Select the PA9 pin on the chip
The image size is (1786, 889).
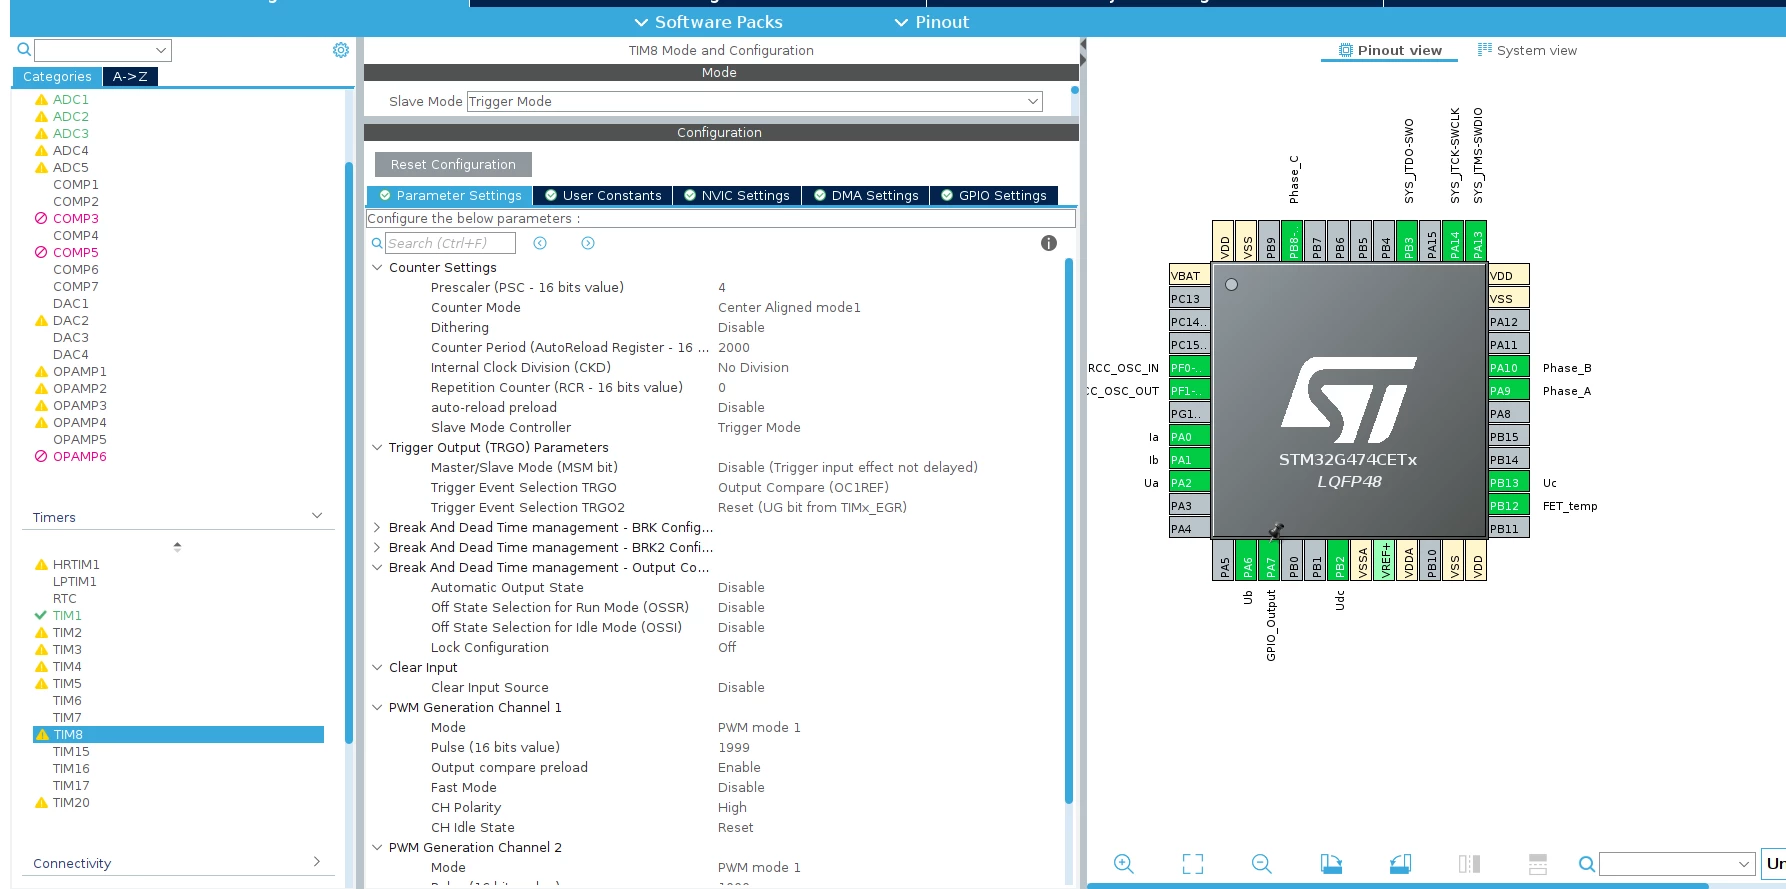pyautogui.click(x=1508, y=390)
